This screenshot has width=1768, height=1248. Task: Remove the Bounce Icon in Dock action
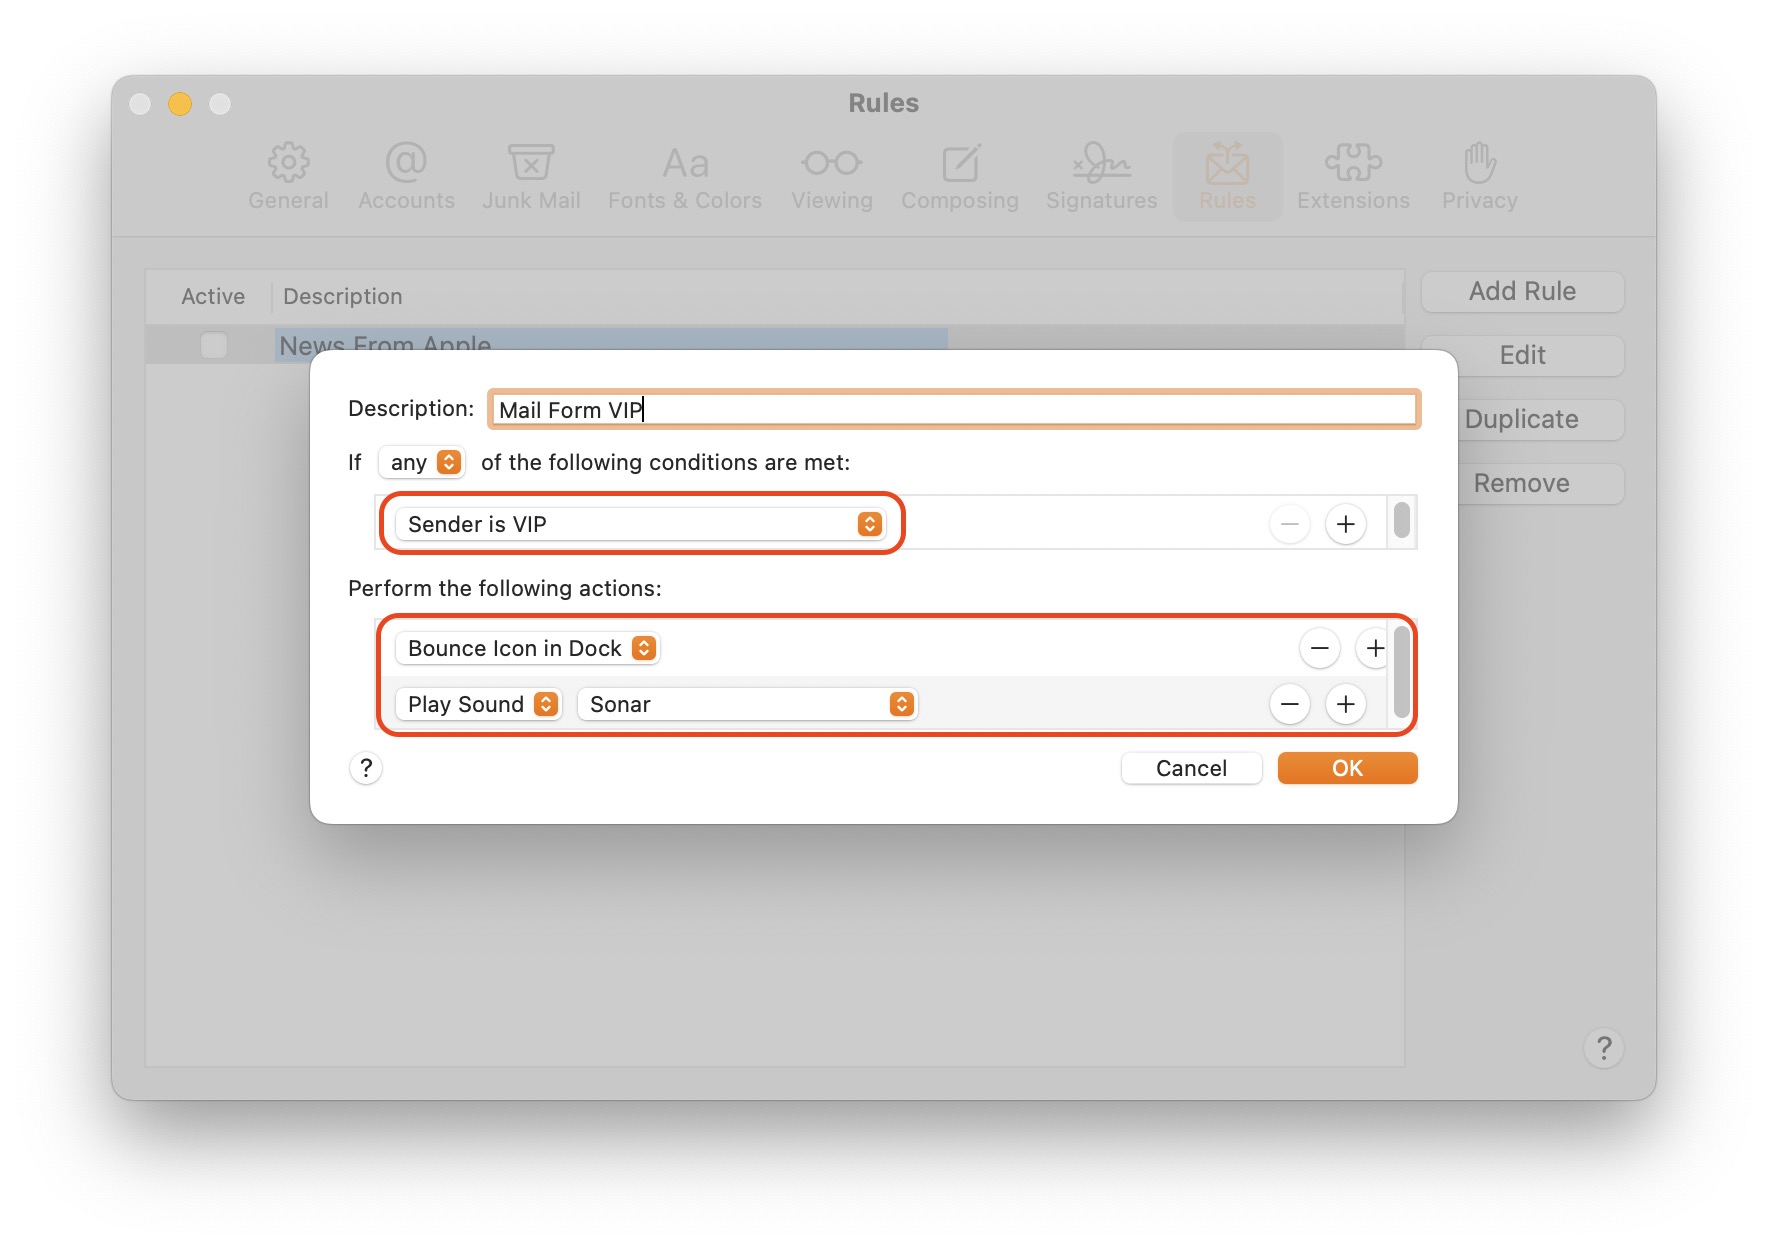(1319, 648)
